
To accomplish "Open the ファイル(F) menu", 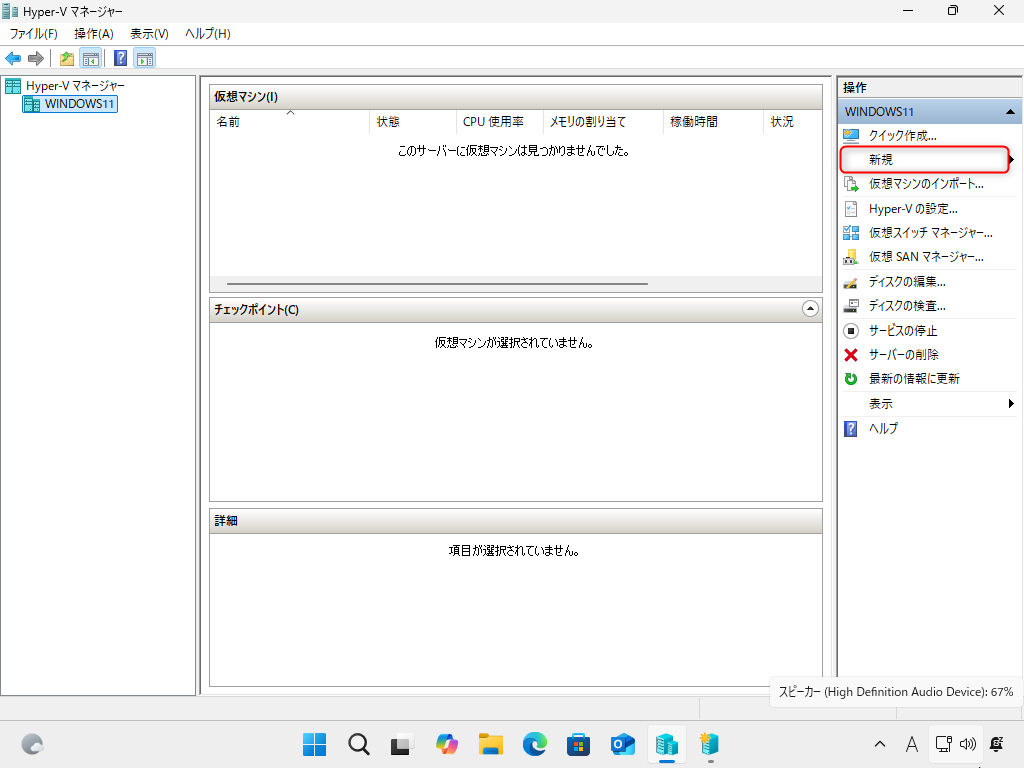I will click(34, 33).
